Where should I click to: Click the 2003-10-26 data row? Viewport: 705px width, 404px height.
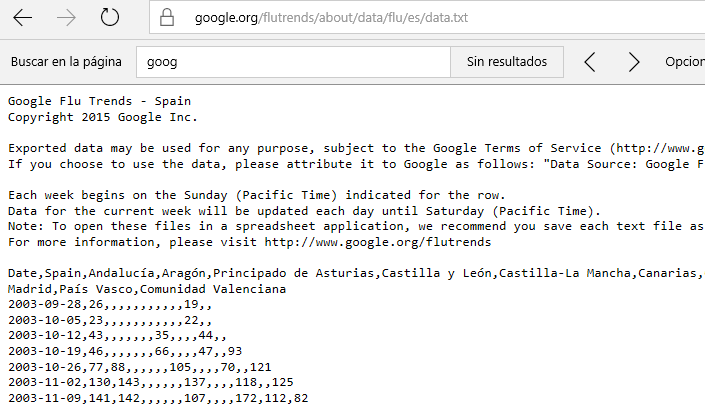139,367
